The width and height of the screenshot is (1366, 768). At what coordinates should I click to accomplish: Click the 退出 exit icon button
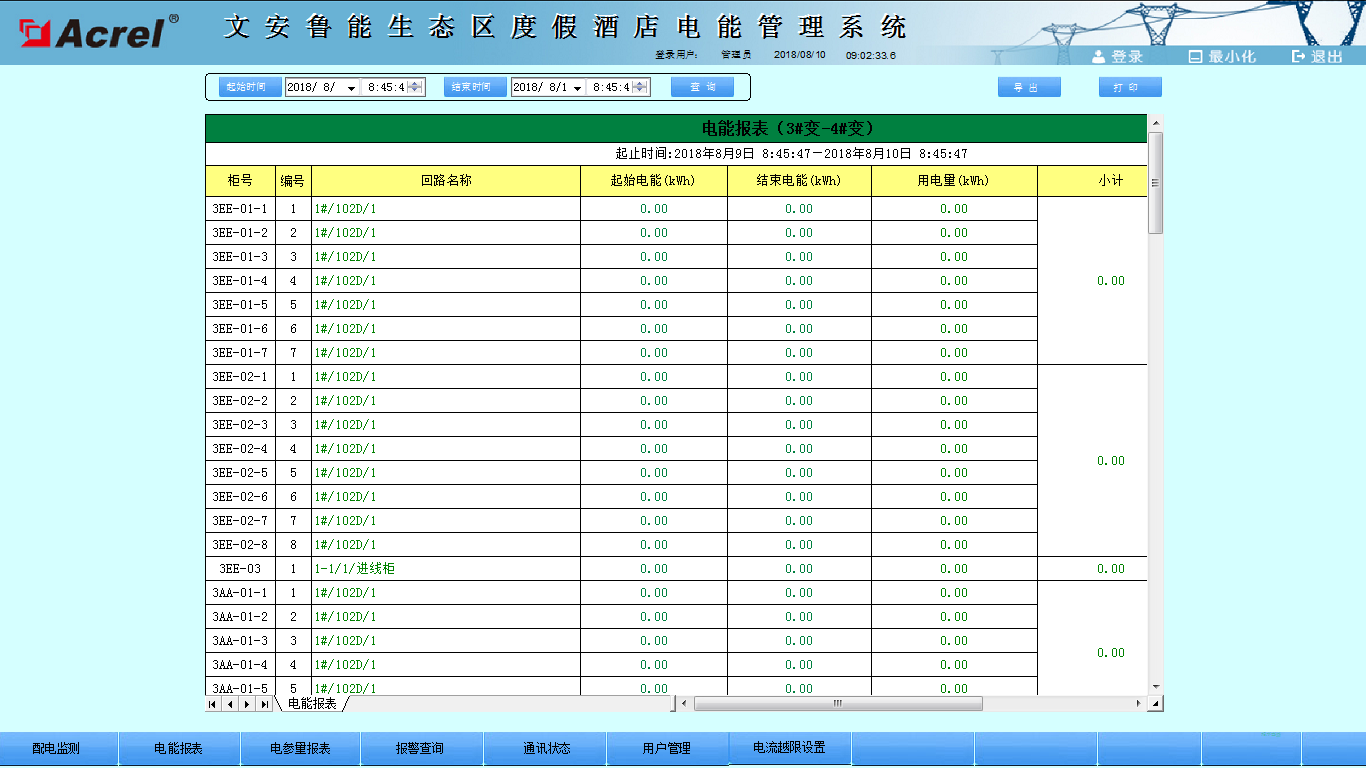tap(1317, 56)
